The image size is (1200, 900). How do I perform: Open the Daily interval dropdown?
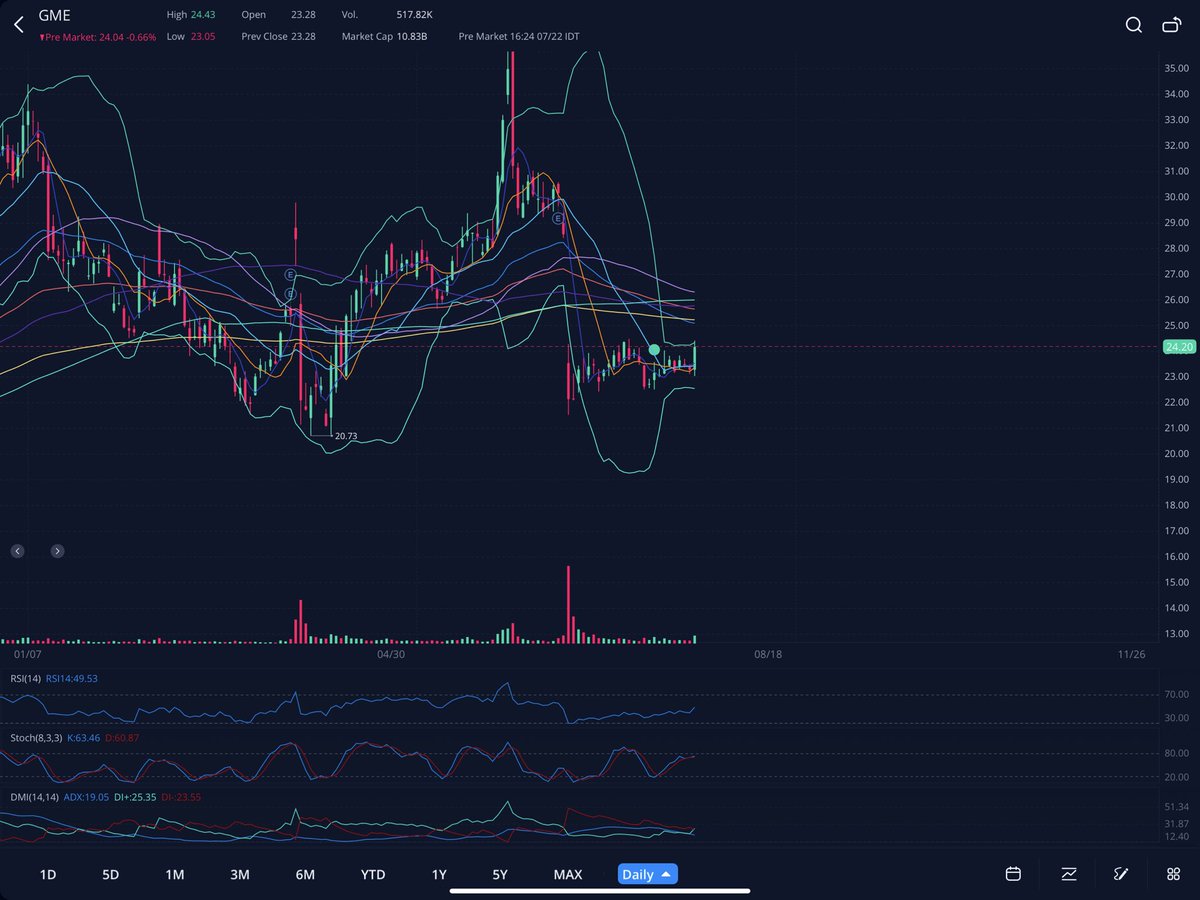[x=648, y=874]
